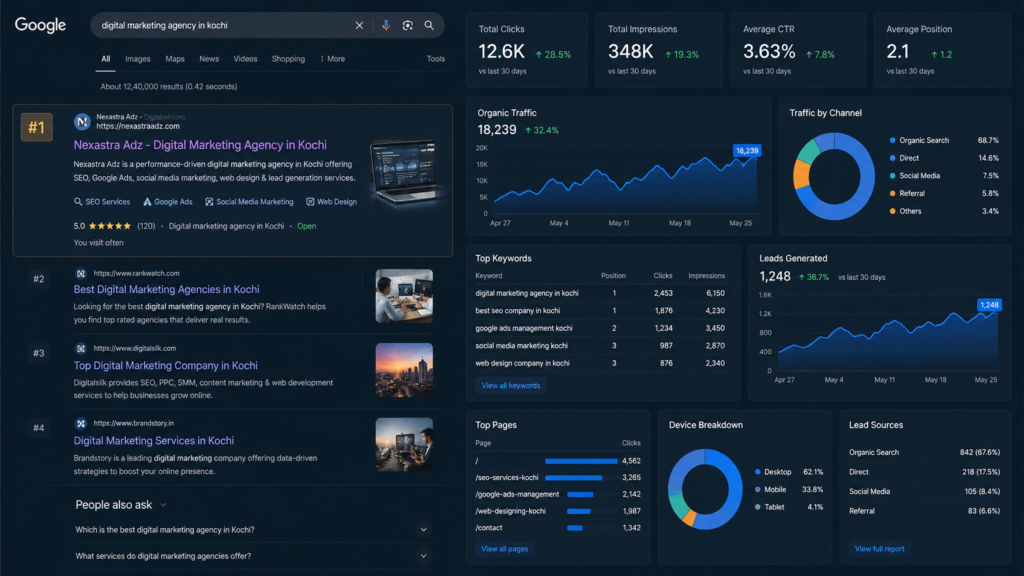Click the Google logo
The image size is (1024, 576).
pos(40,25)
